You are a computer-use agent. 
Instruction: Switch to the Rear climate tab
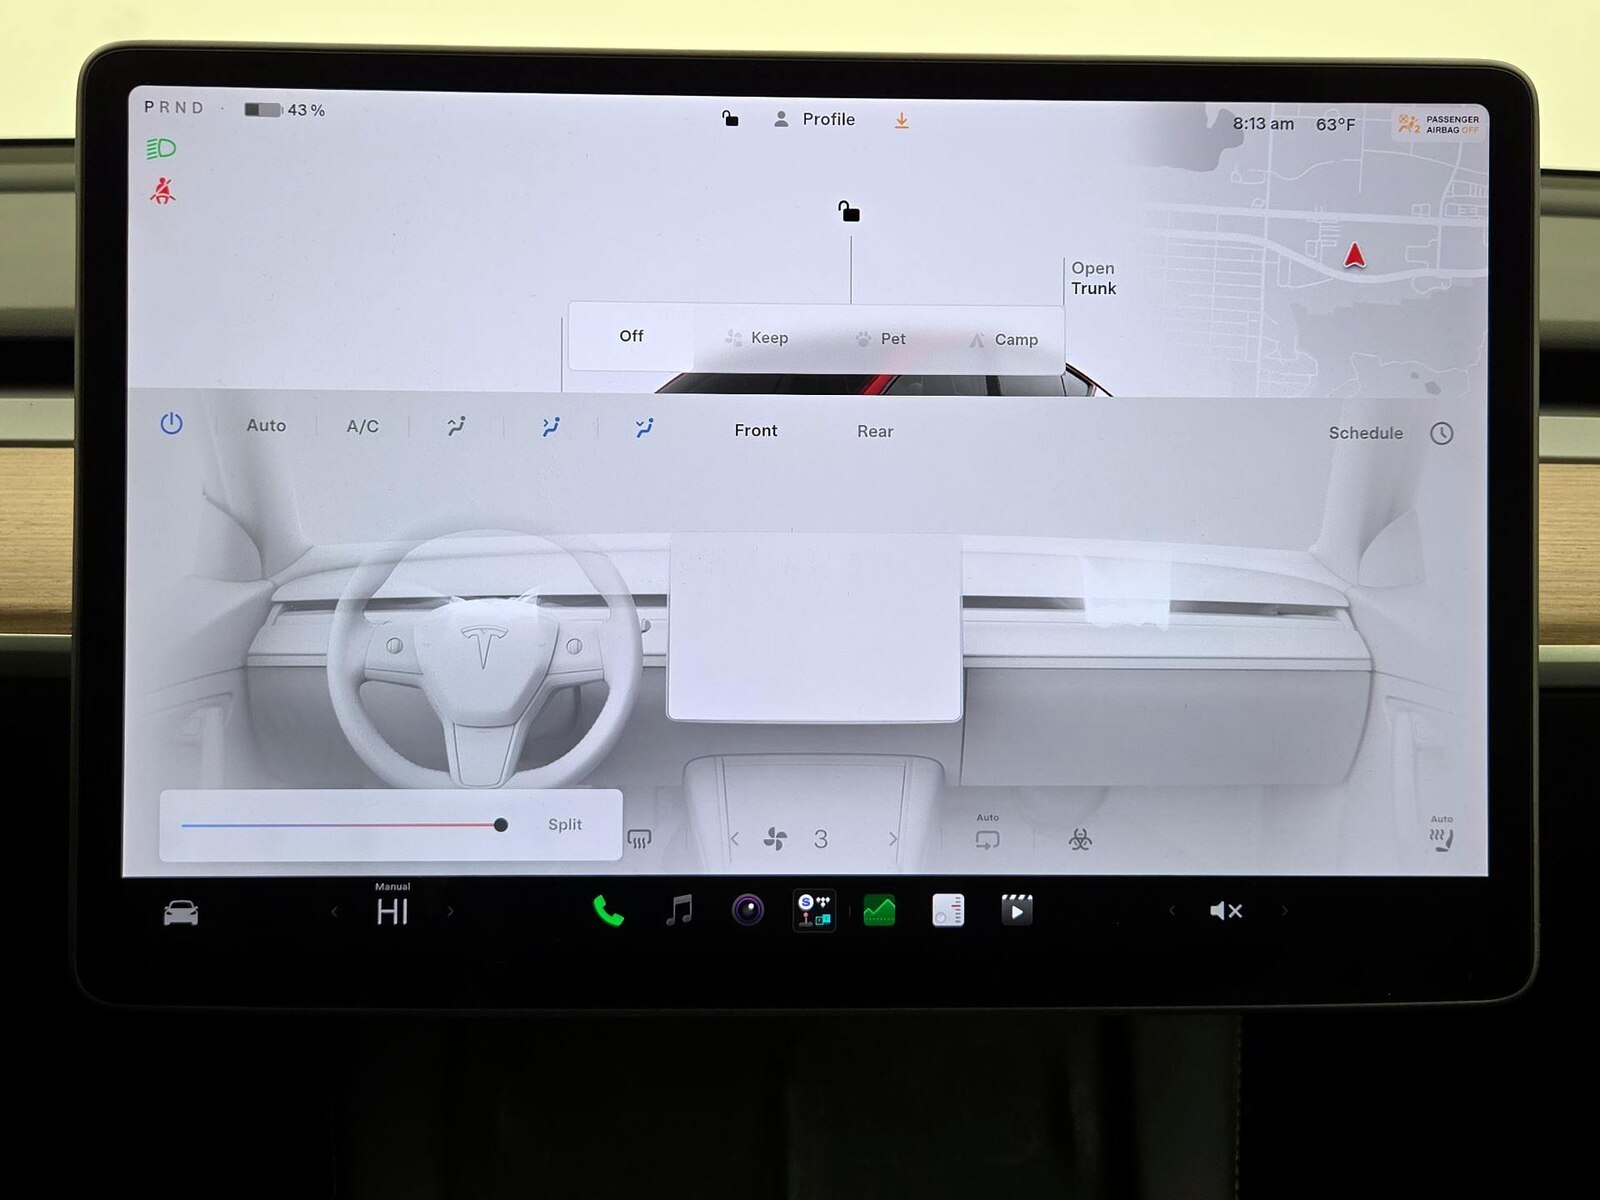point(875,431)
